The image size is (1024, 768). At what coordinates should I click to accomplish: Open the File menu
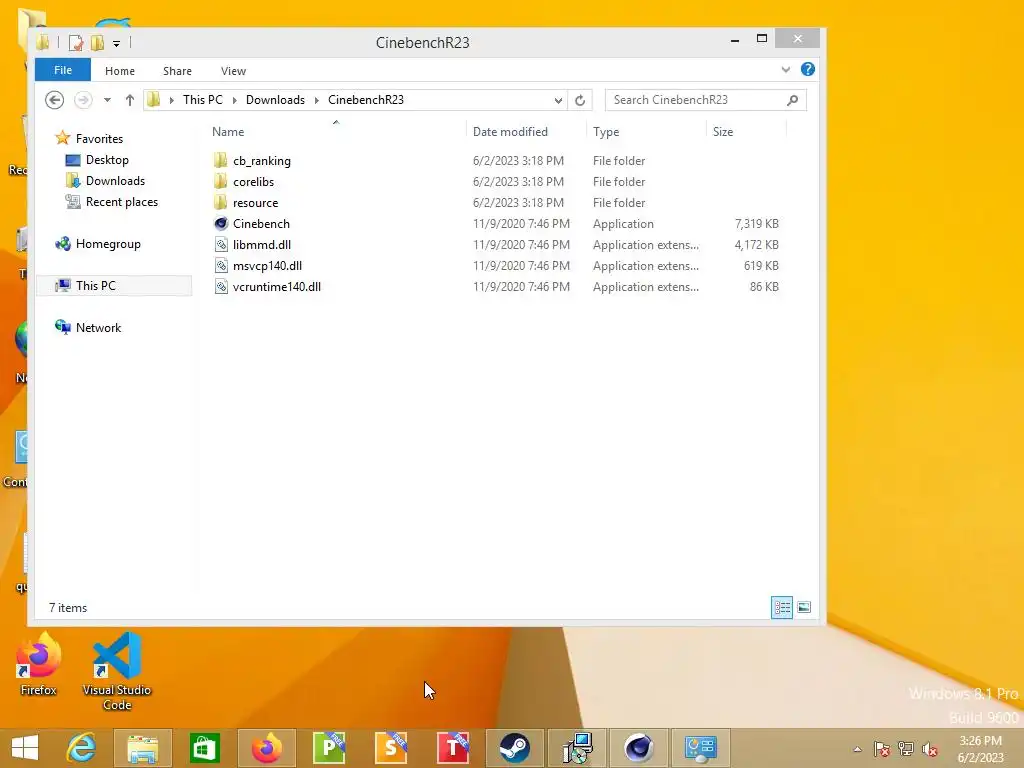pyautogui.click(x=63, y=70)
